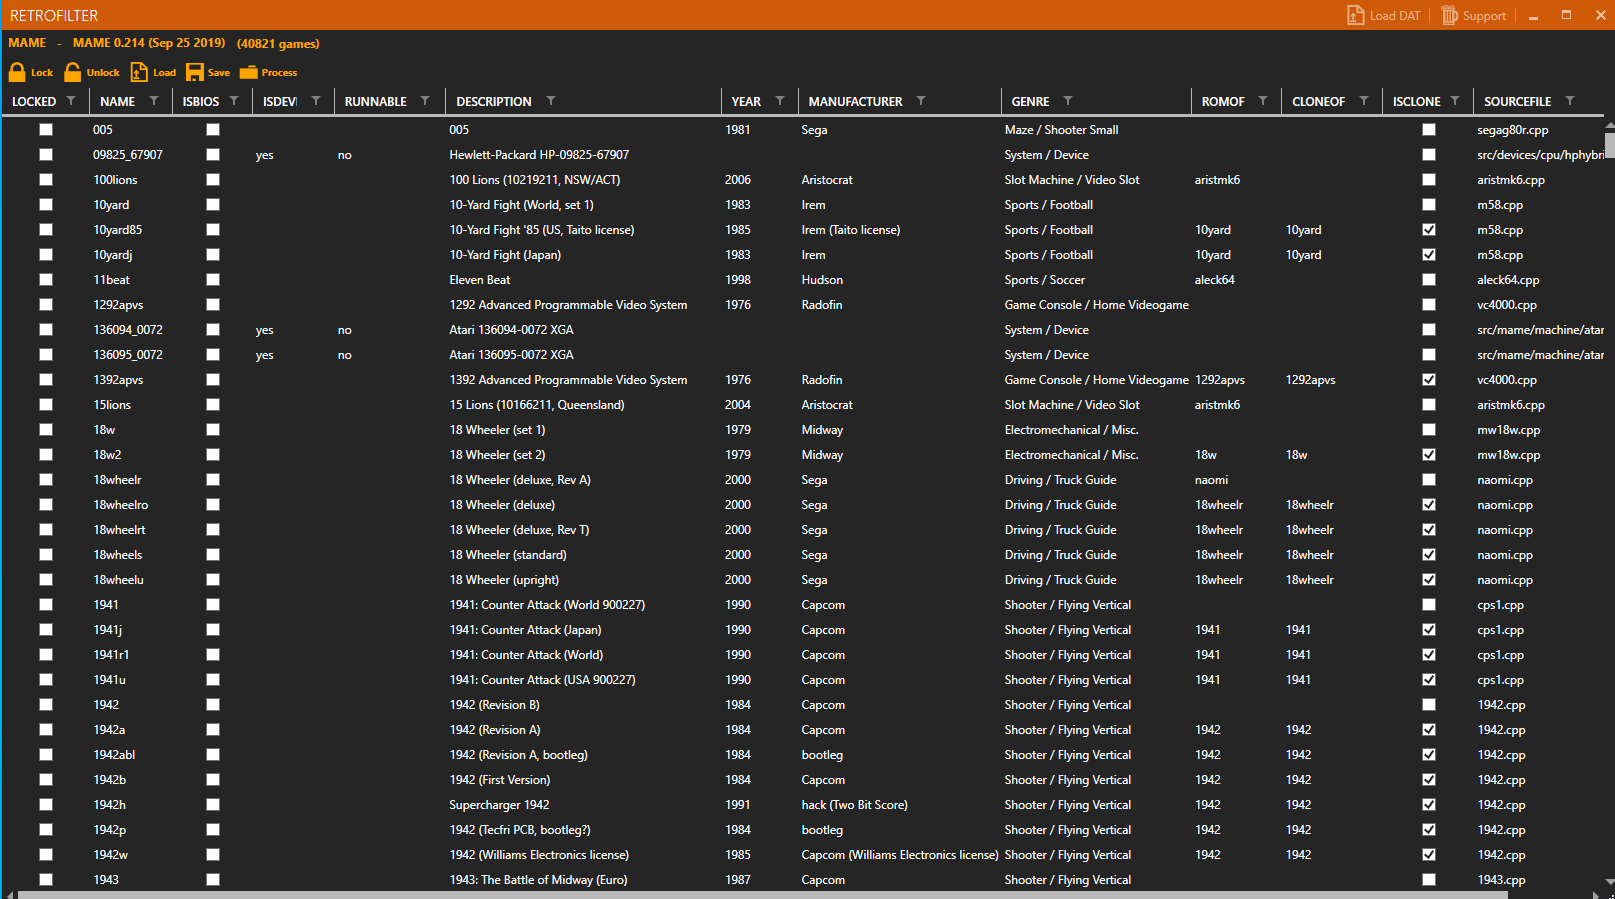
Task: Click 'Sports / Soccer' genre cell
Action: [1044, 280]
